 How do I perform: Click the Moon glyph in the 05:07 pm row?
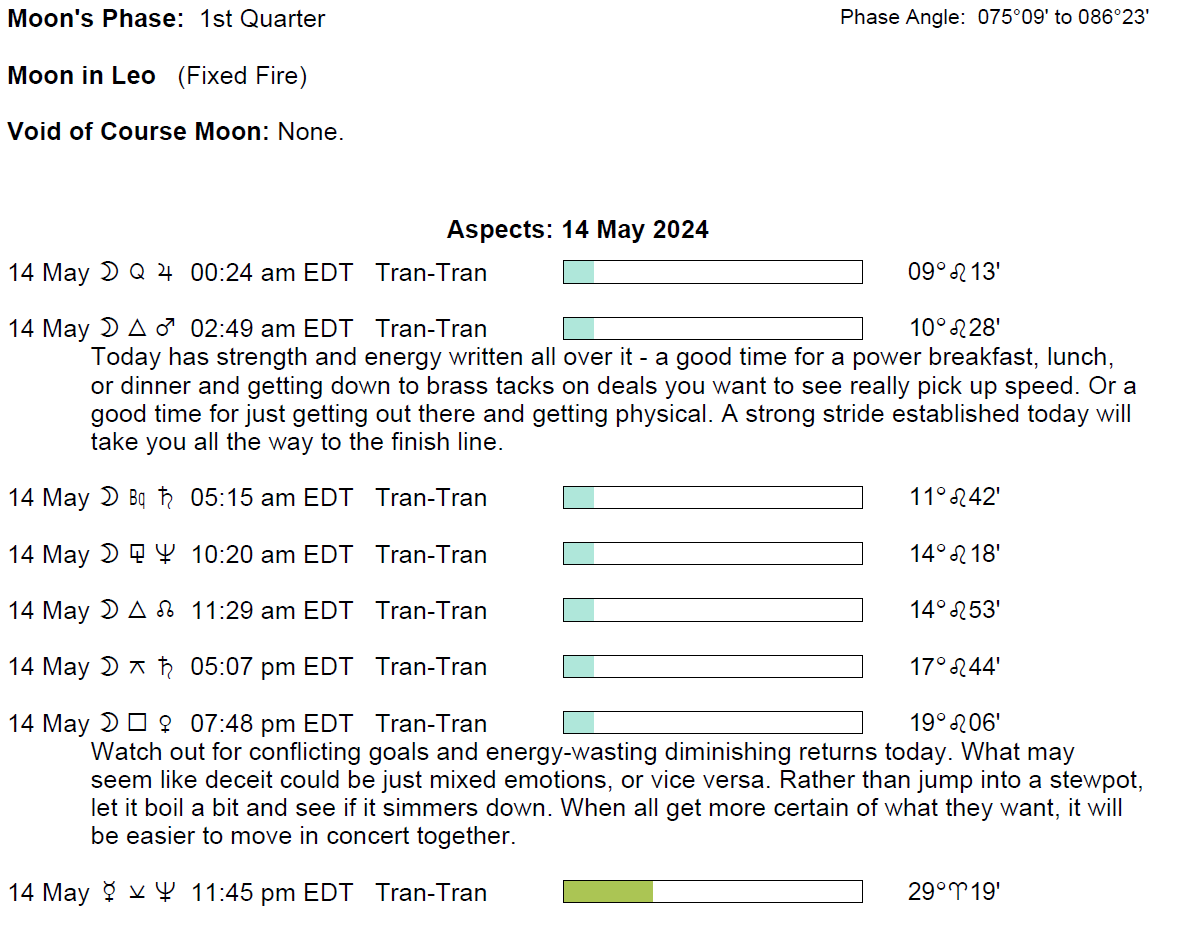108,667
